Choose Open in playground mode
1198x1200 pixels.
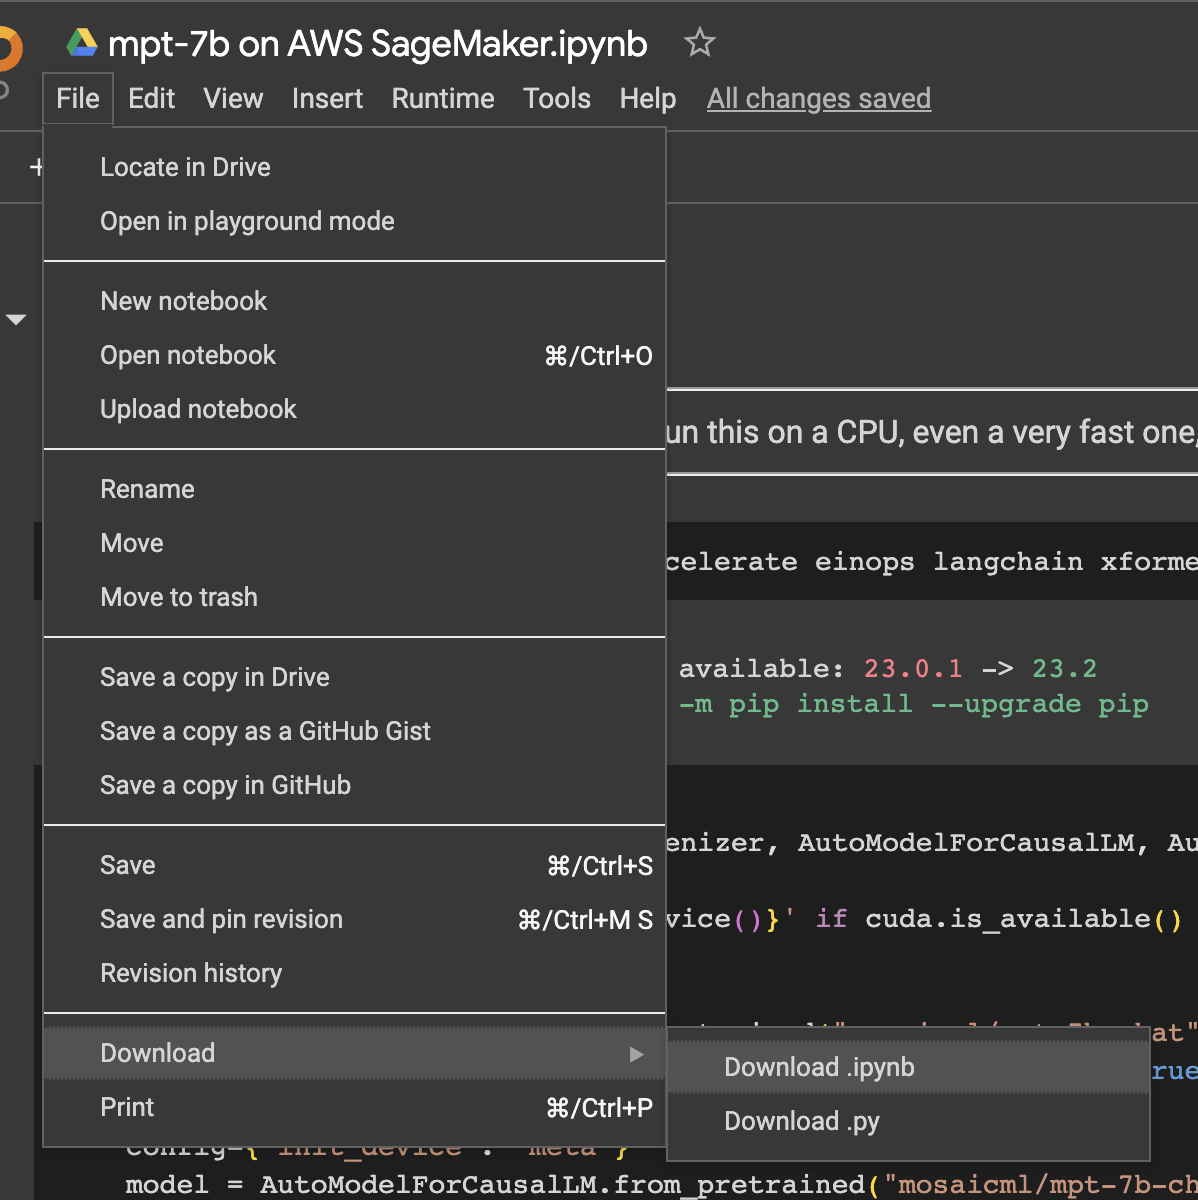[x=247, y=221]
